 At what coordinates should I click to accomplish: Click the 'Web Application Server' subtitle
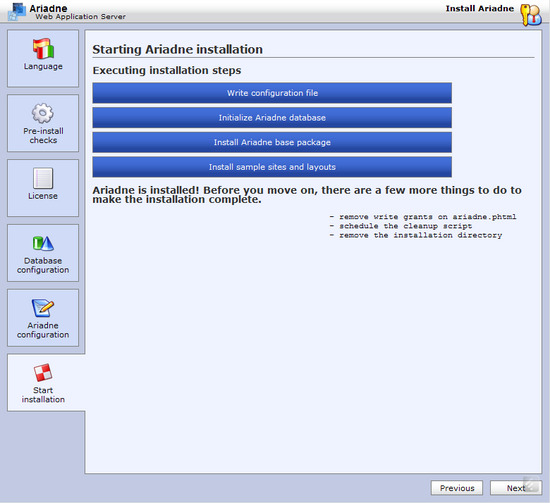80,17
